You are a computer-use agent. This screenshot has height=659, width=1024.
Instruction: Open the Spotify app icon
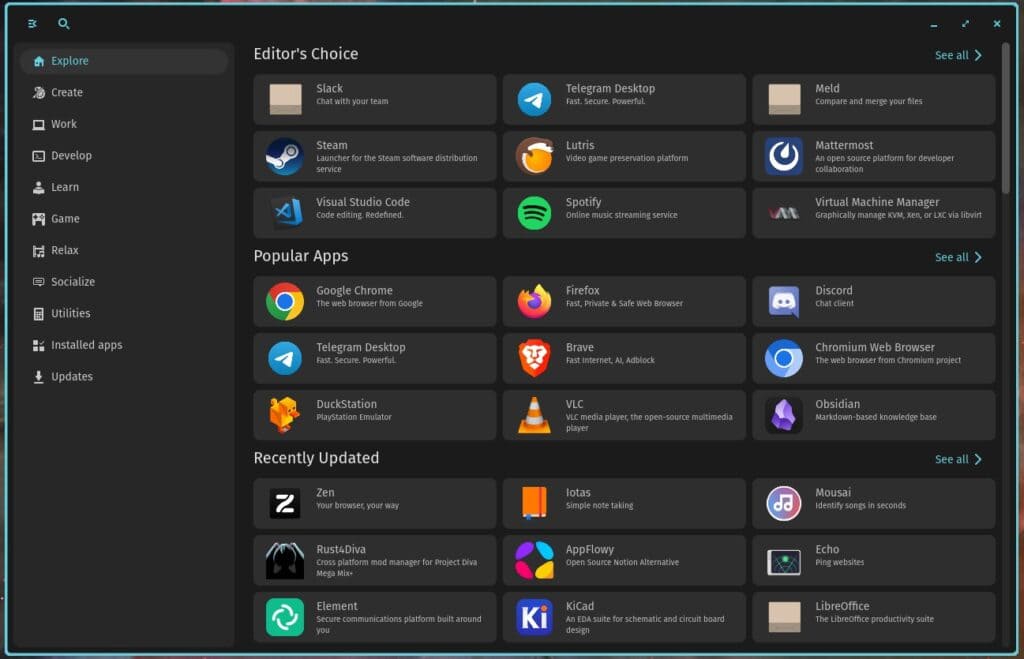(534, 213)
